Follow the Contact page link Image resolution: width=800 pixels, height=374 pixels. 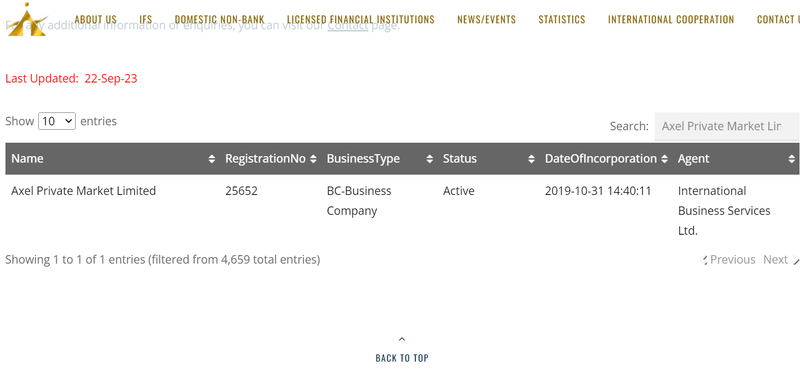coord(347,25)
